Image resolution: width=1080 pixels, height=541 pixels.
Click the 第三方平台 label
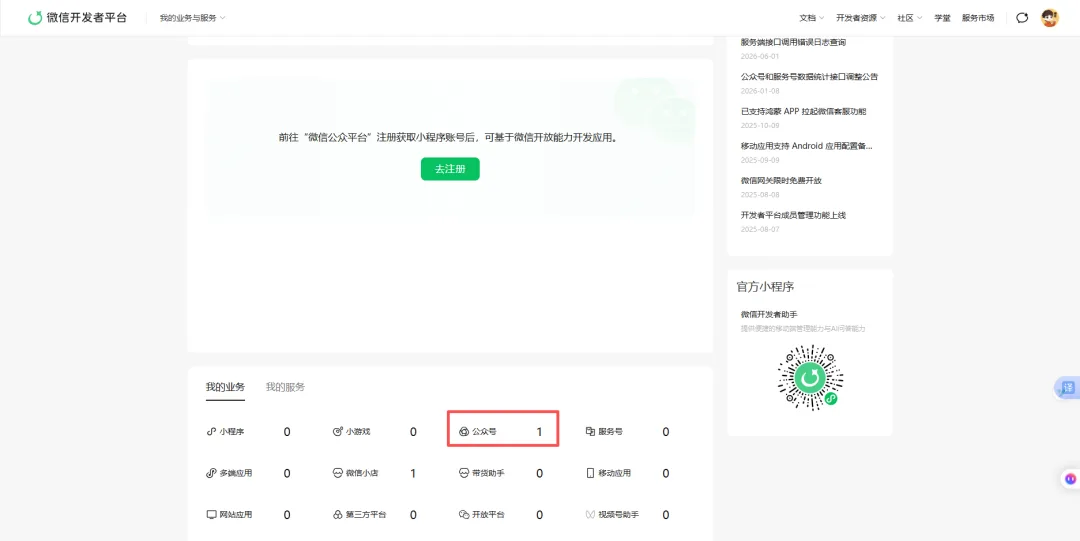pyautogui.click(x=366, y=515)
